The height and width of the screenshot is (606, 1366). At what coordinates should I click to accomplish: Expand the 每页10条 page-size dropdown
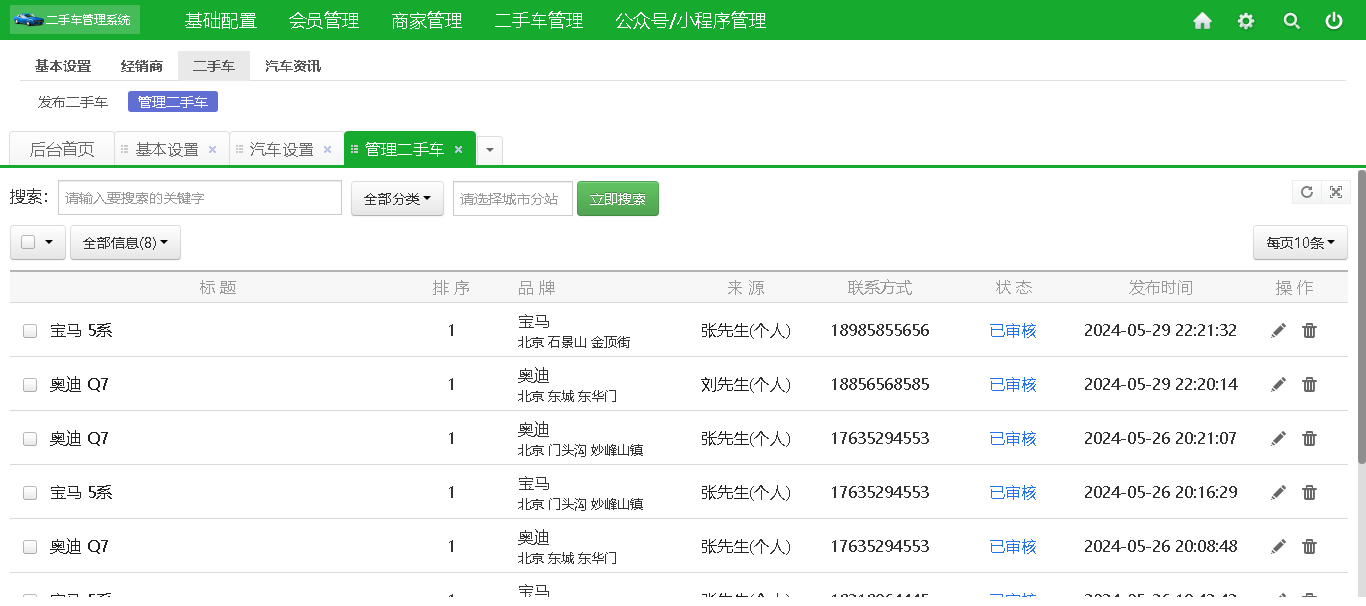[1300, 242]
